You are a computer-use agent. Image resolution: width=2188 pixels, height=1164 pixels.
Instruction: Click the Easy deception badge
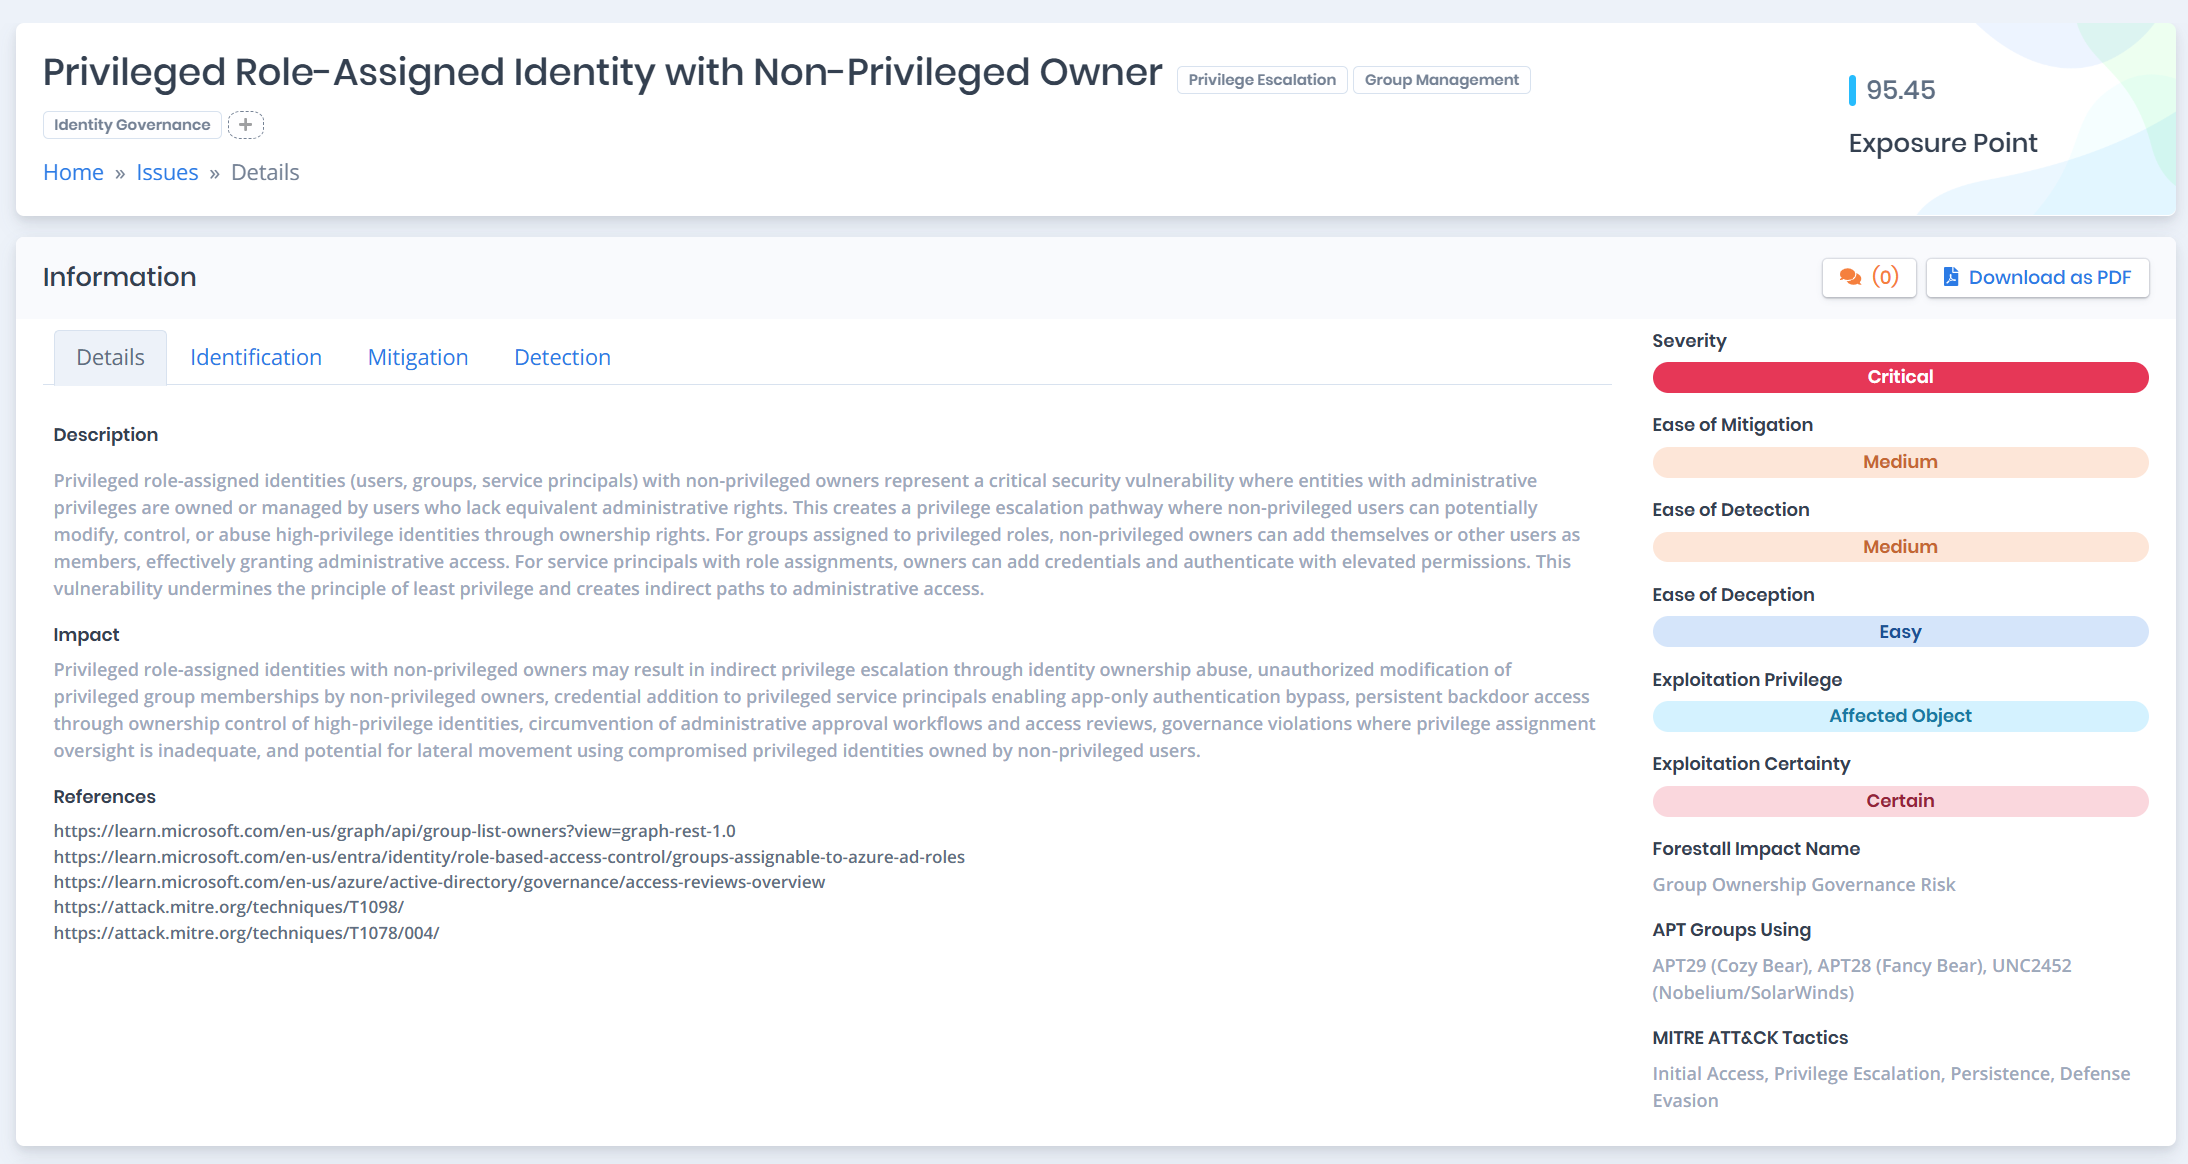pyautogui.click(x=1900, y=632)
